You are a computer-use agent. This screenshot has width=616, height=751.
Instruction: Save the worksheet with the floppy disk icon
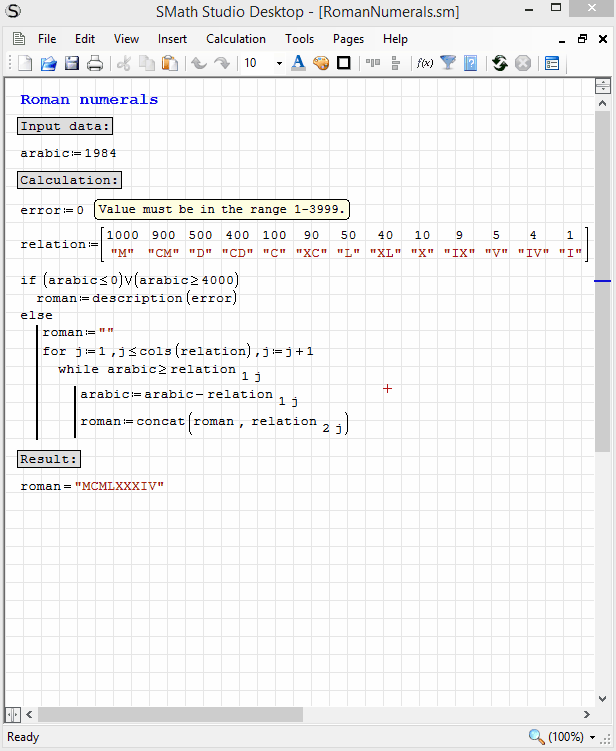[72, 63]
